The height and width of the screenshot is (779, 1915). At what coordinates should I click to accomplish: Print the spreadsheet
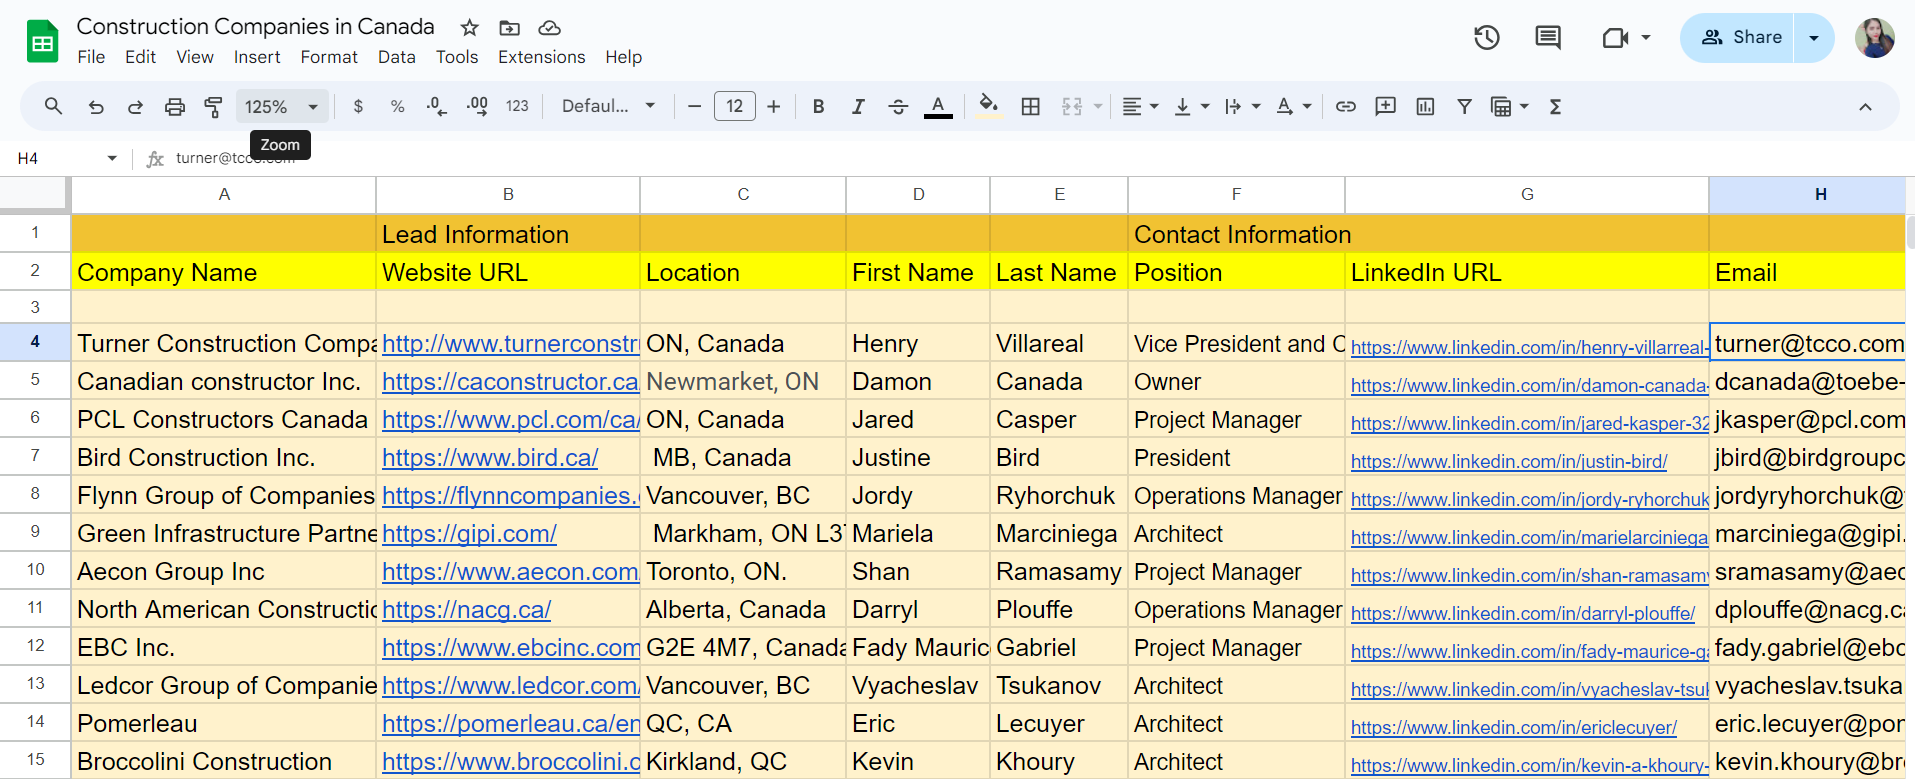pyautogui.click(x=175, y=106)
